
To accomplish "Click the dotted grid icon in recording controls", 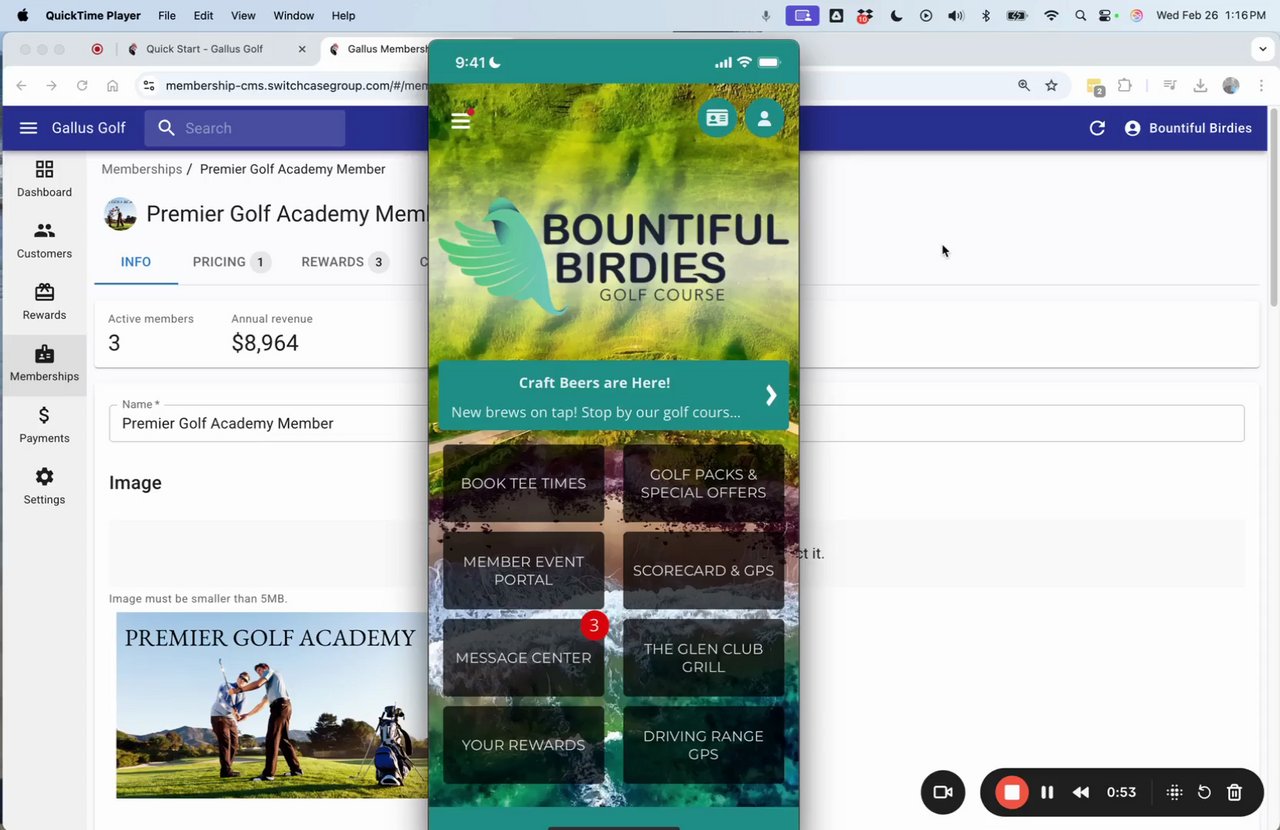I will pyautogui.click(x=1175, y=792).
